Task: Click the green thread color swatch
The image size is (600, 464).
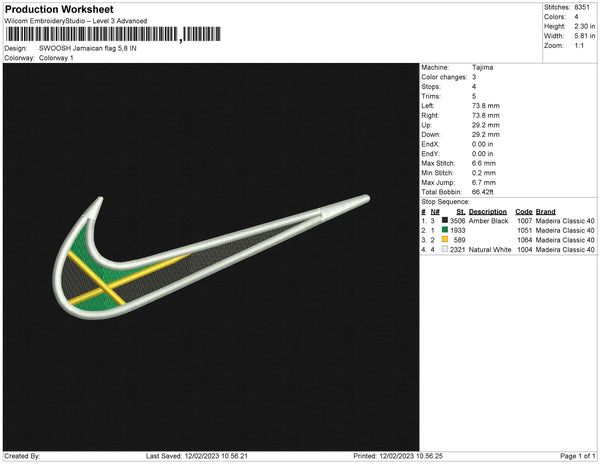Action: (445, 230)
